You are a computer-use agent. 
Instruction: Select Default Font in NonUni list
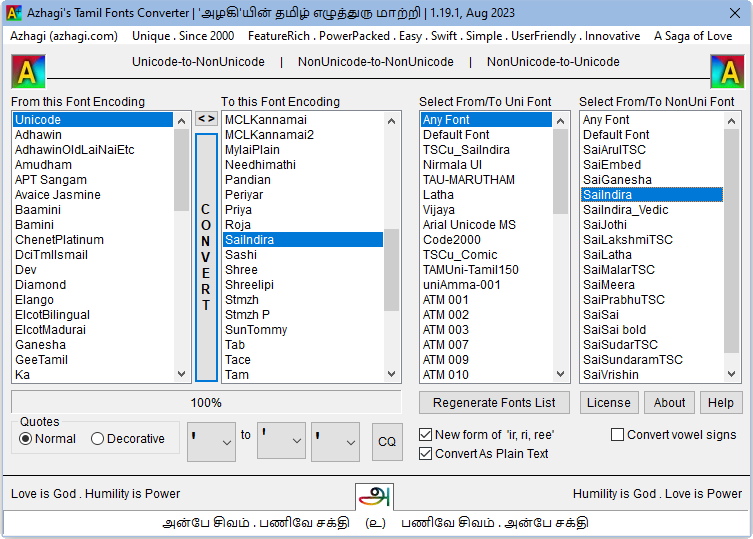click(x=652, y=135)
